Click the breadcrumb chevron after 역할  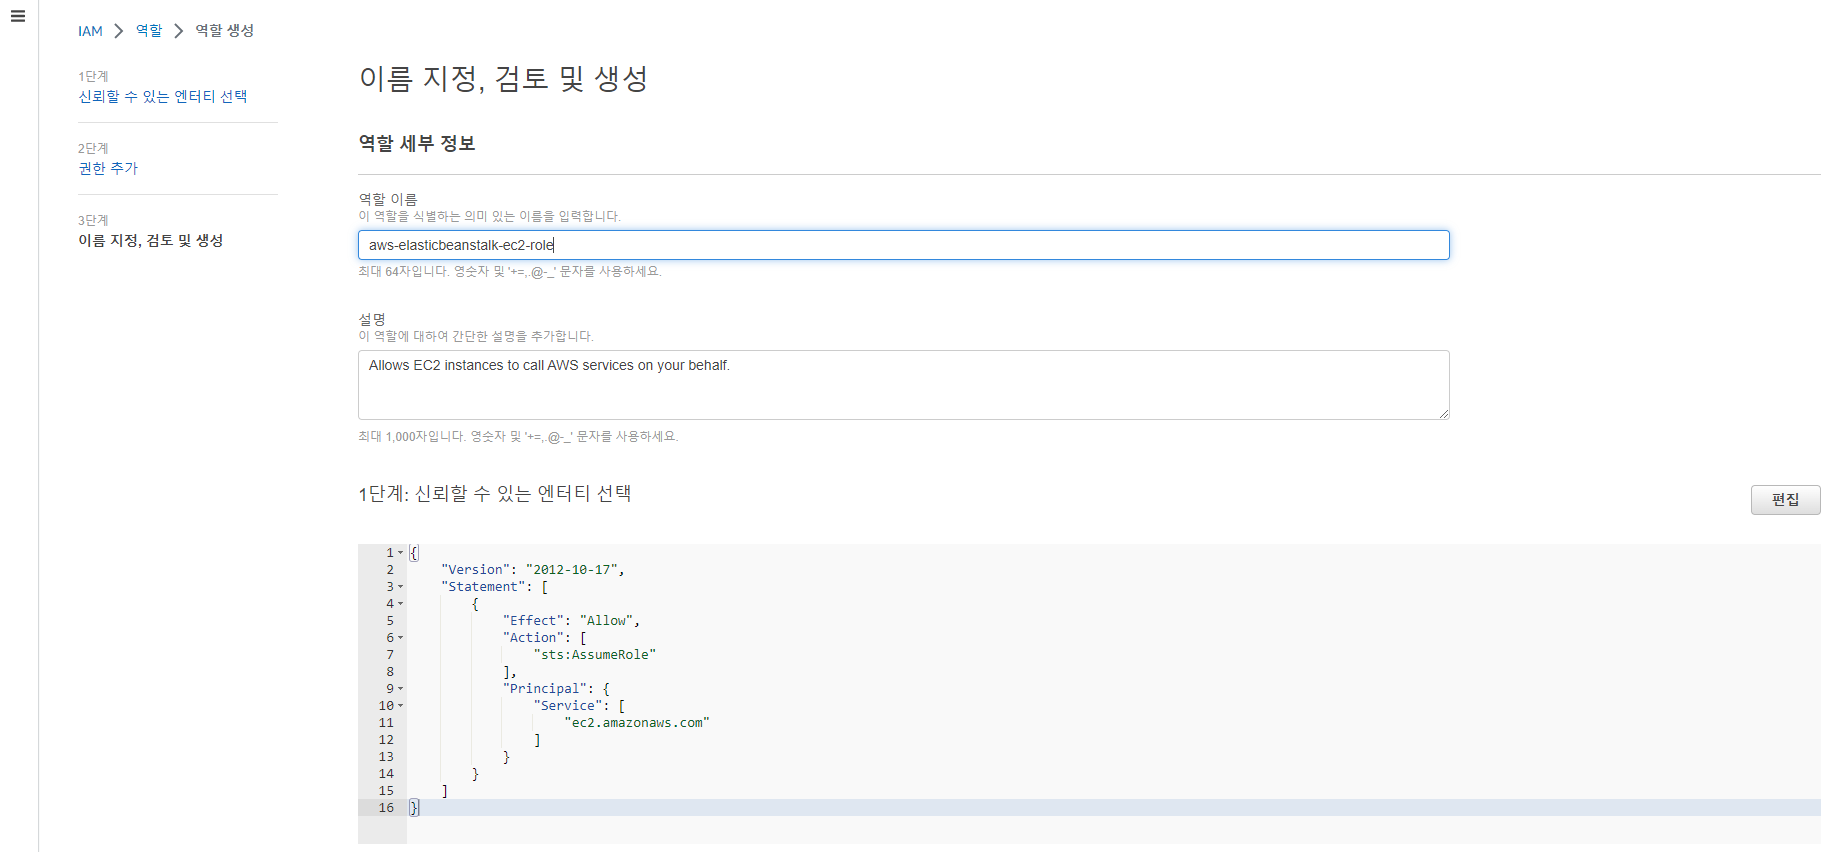point(179,31)
